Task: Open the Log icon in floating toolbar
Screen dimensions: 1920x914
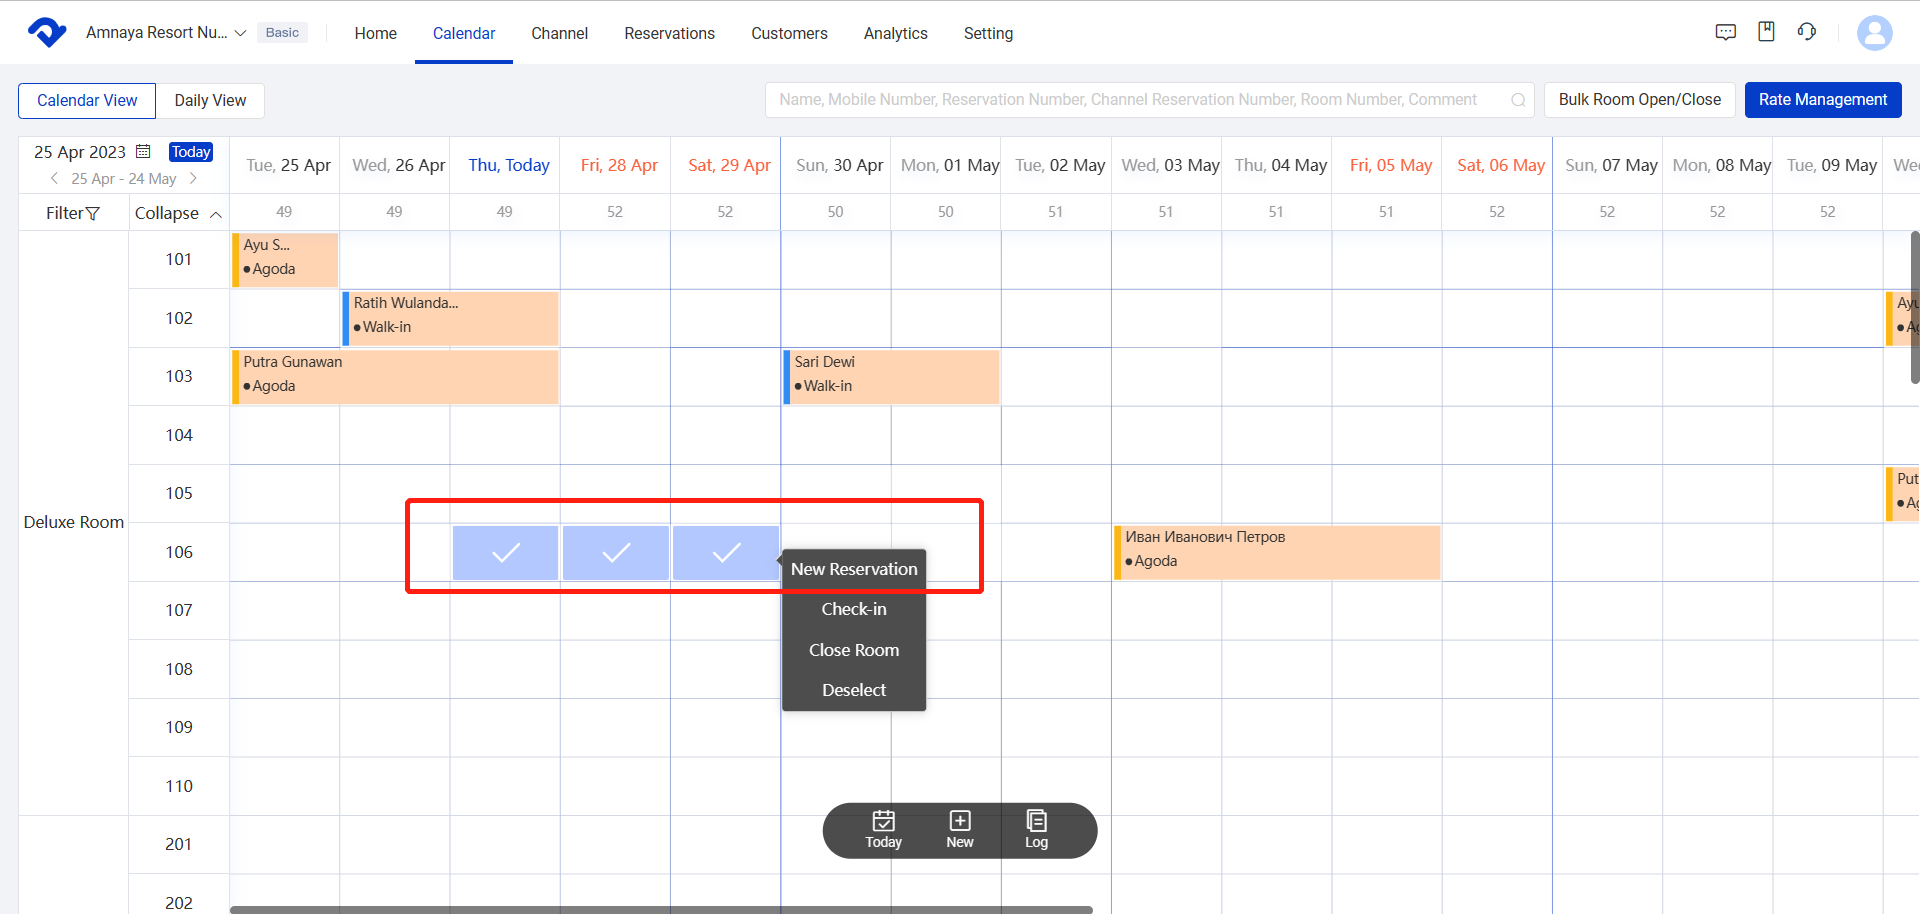Action: 1036,829
